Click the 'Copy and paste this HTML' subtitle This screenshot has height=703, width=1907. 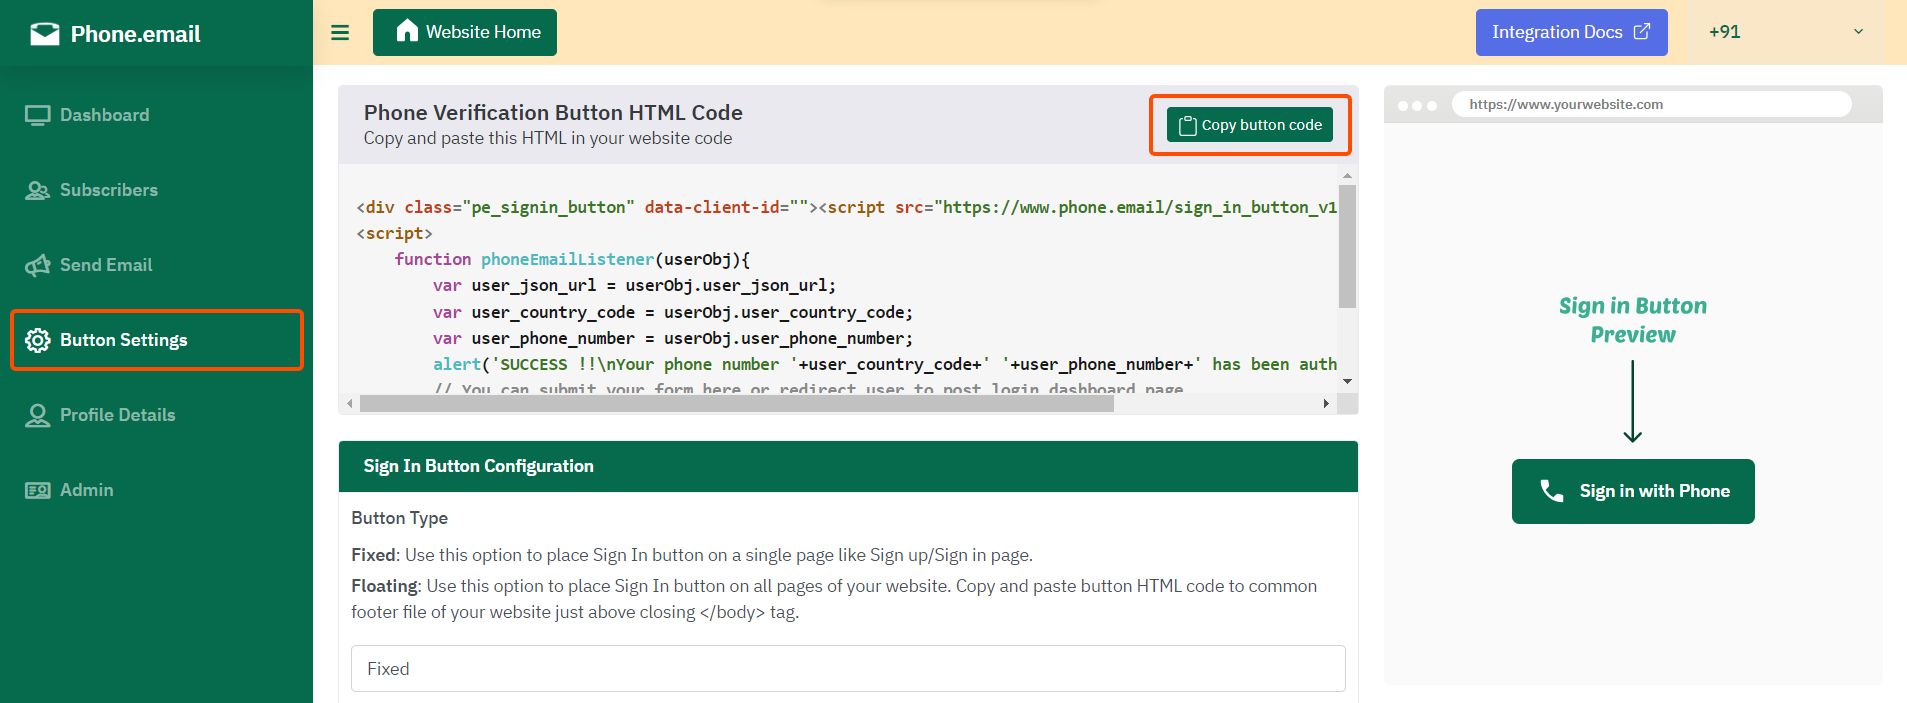tap(548, 138)
